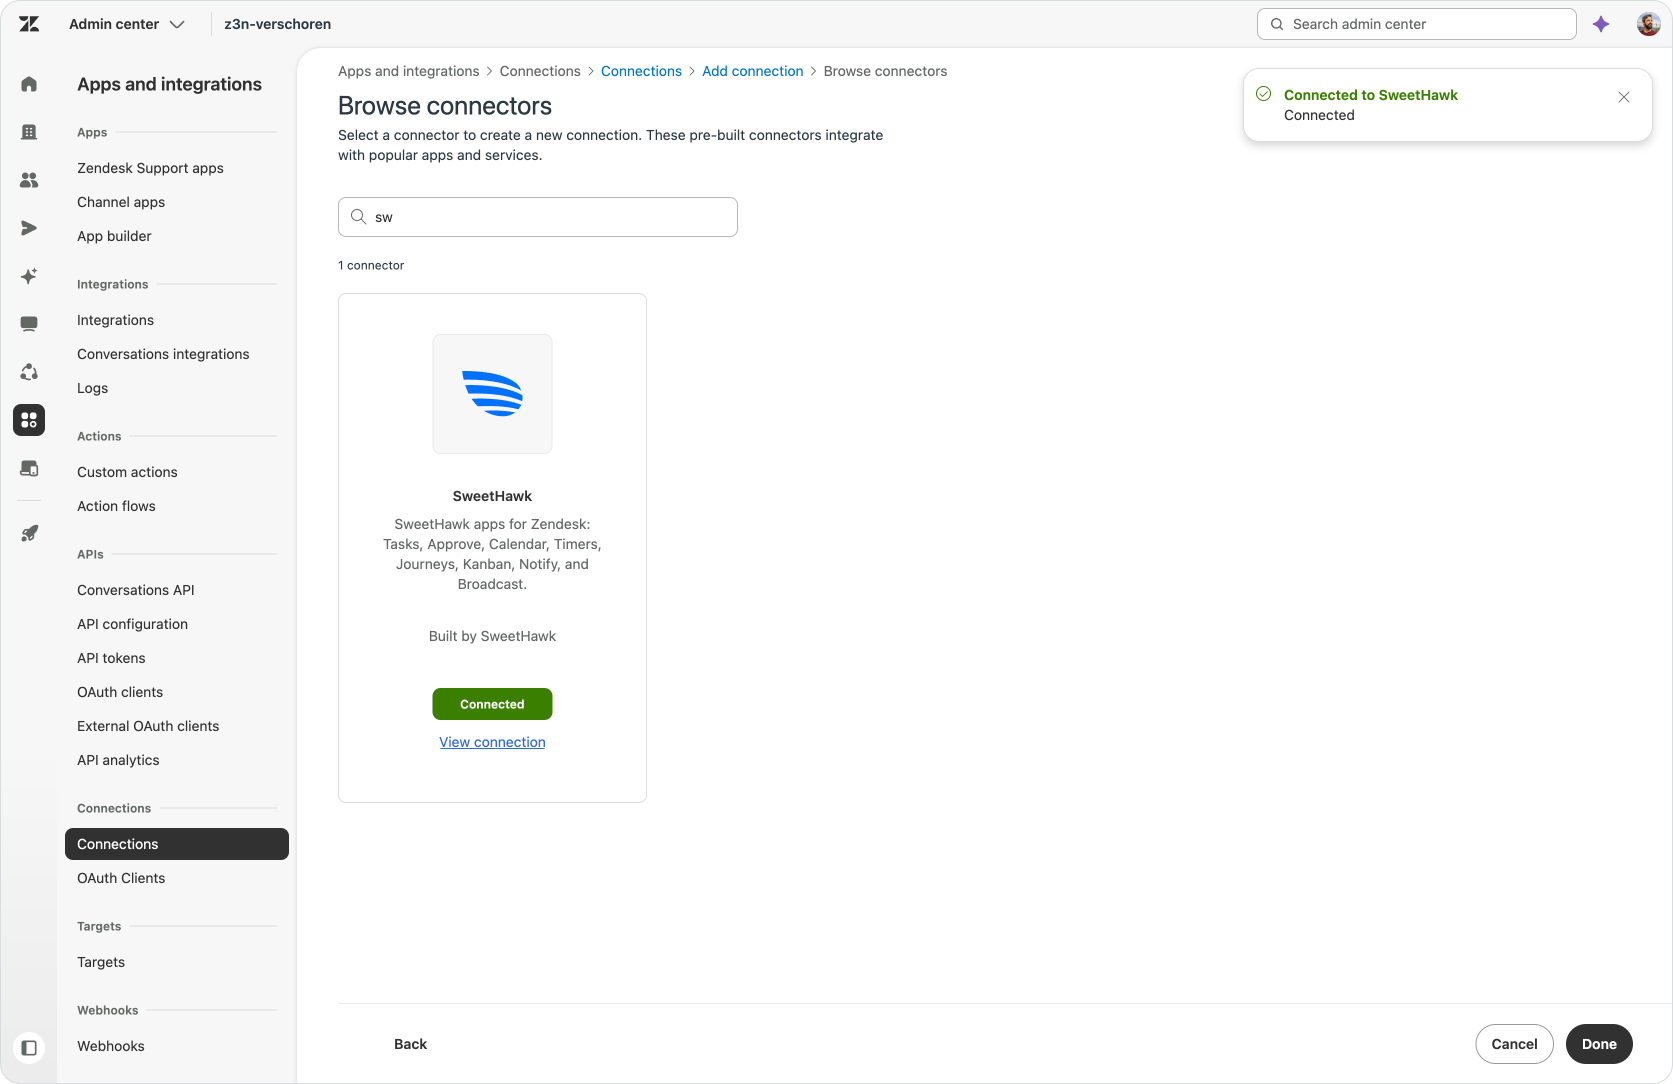Open OAuth Clients under Connections section
The image size is (1673, 1084).
[x=121, y=878]
